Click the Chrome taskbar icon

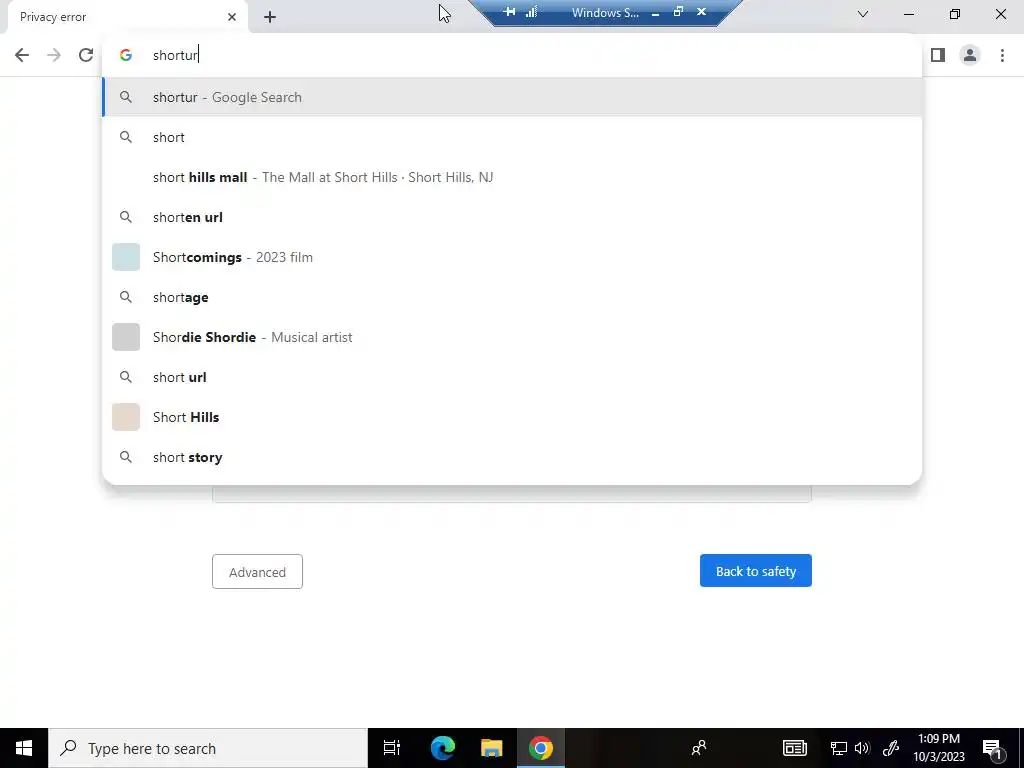541,748
